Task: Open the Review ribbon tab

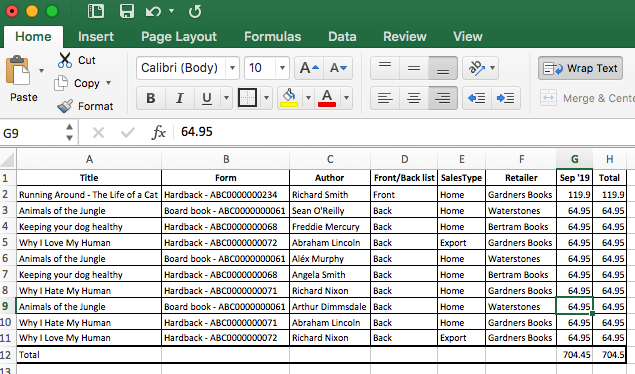Action: [x=405, y=36]
